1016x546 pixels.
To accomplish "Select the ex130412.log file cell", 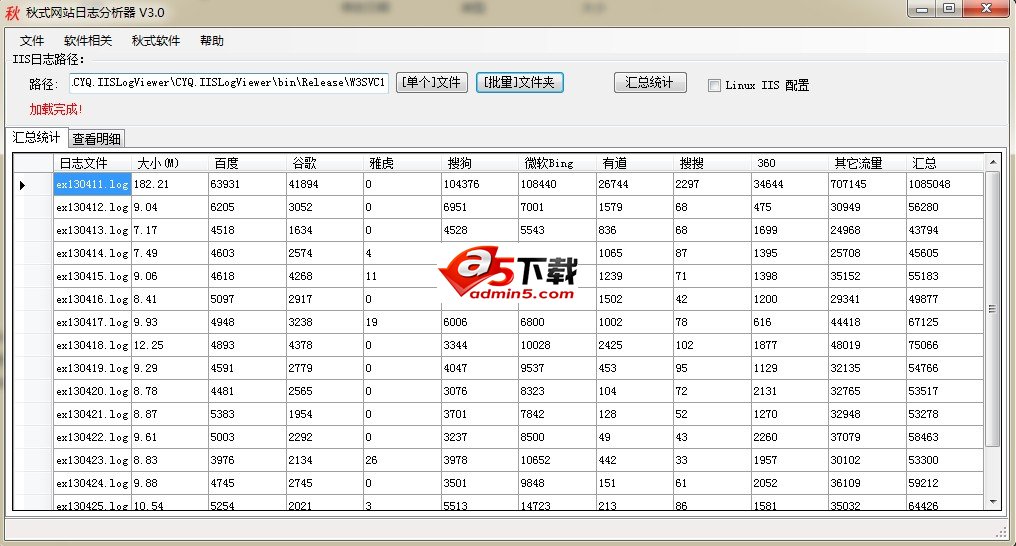I will tap(93, 207).
